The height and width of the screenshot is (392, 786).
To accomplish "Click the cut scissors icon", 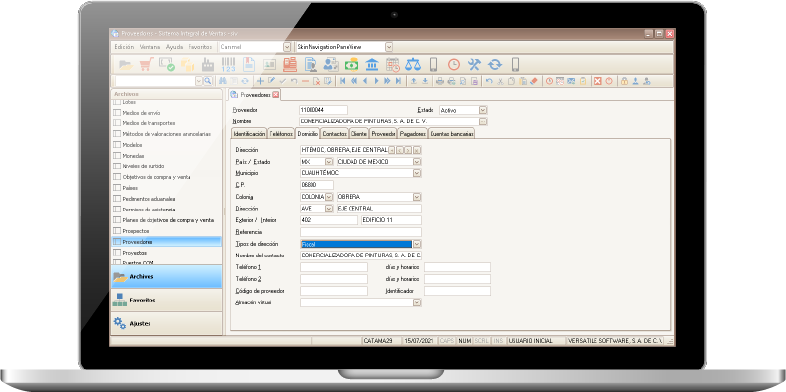I will [500, 81].
